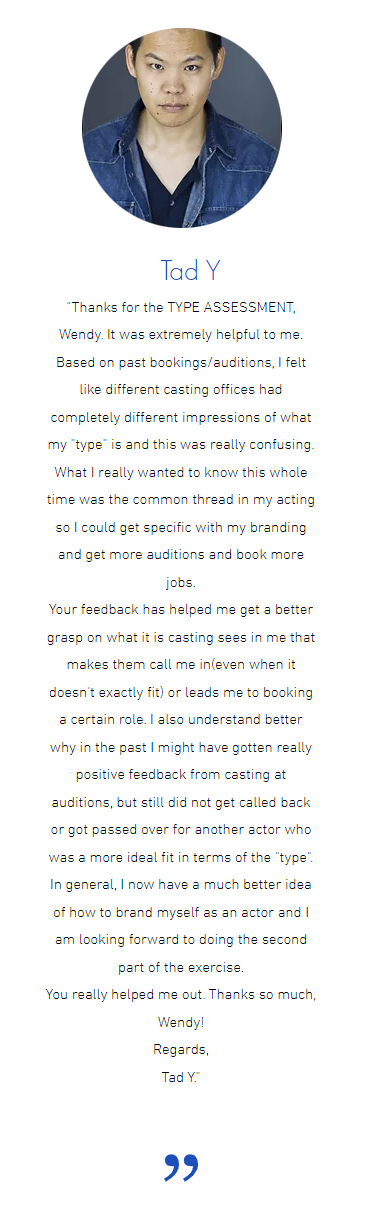Click the line starting 'Your feedback has helped'
Image resolution: width=366 pixels, height=1205 pixels.
coord(182,610)
